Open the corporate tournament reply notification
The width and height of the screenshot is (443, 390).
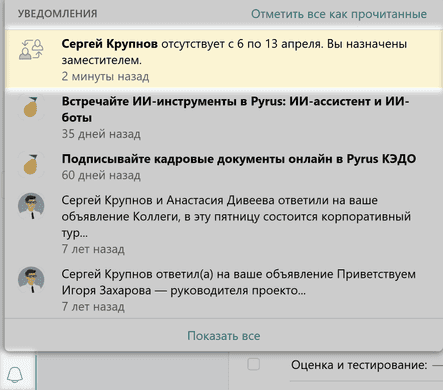tap(224, 224)
